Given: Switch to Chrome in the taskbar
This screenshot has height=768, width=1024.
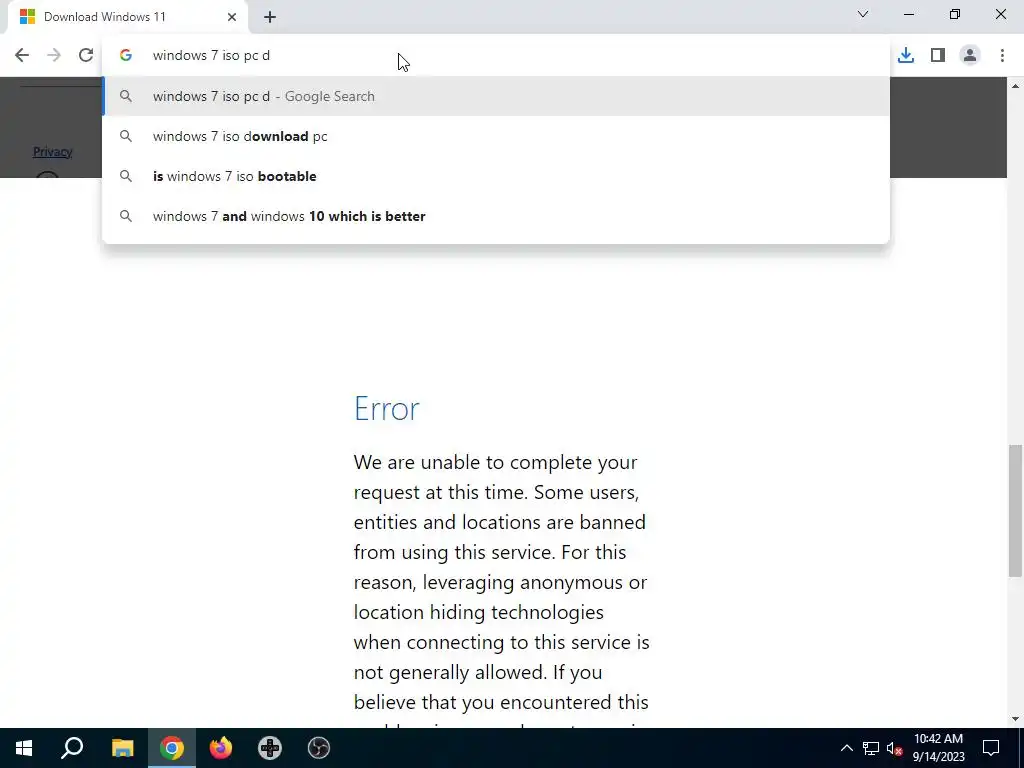Looking at the screenshot, I should point(172,748).
